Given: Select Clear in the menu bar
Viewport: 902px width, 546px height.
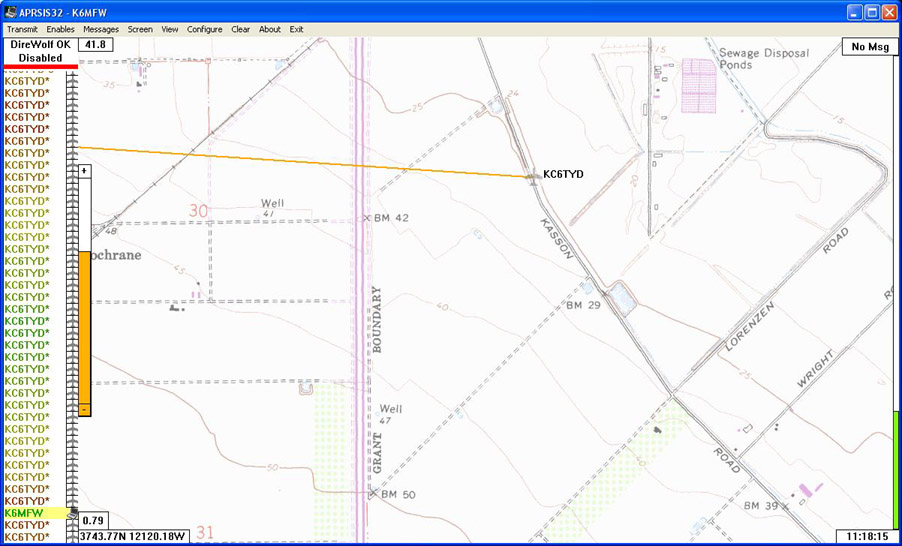Looking at the screenshot, I should tap(241, 29).
